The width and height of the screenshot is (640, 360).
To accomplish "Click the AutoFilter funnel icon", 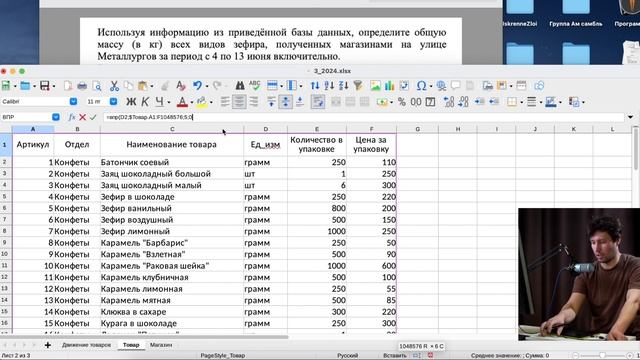I will 358,86.
